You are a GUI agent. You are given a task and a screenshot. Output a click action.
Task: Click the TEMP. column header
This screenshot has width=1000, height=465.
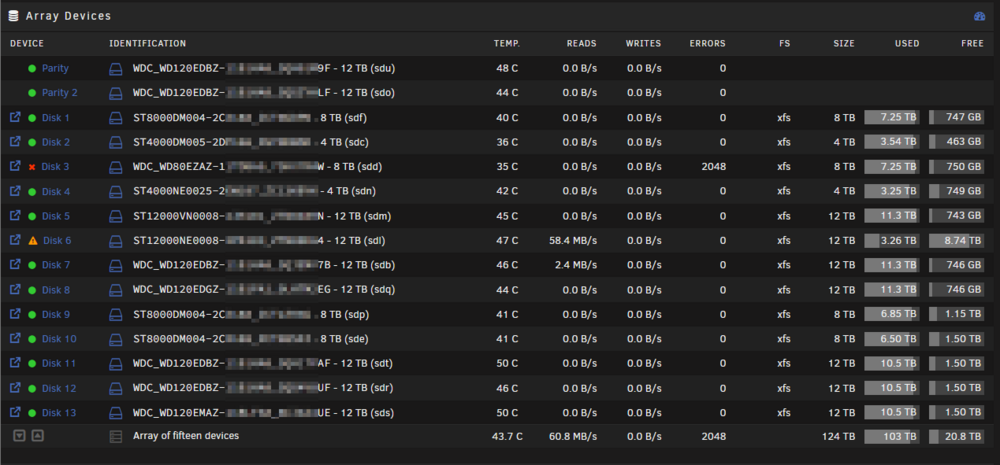pyautogui.click(x=506, y=43)
